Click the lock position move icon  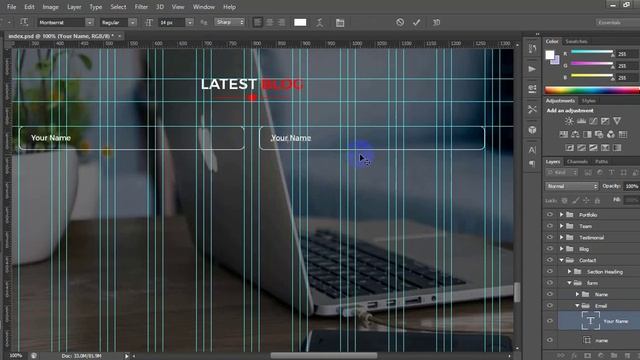(586, 200)
